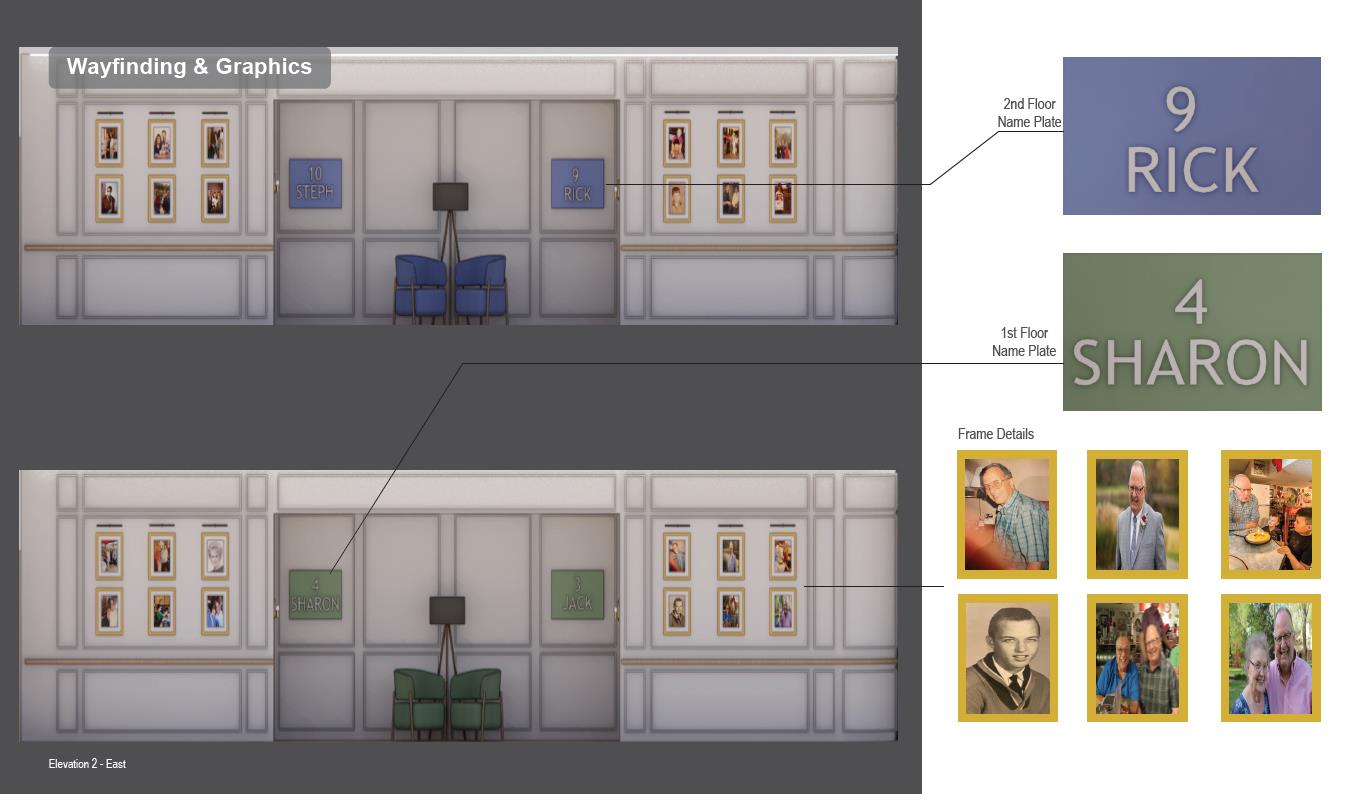The height and width of the screenshot is (794, 1351).
Task: Select the green chairs in lower elevation
Action: pos(447,702)
